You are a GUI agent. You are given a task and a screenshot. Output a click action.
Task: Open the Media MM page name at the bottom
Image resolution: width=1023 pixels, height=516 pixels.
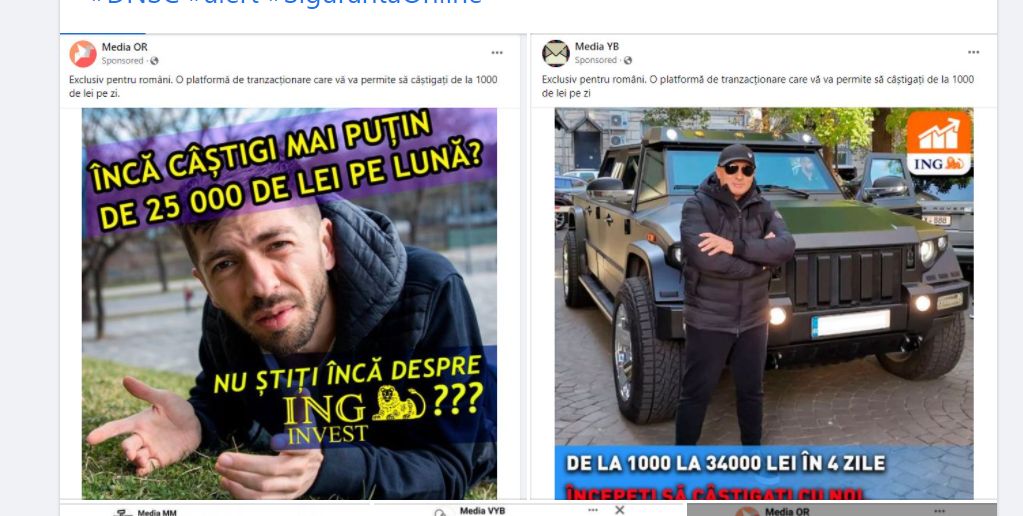click(157, 513)
